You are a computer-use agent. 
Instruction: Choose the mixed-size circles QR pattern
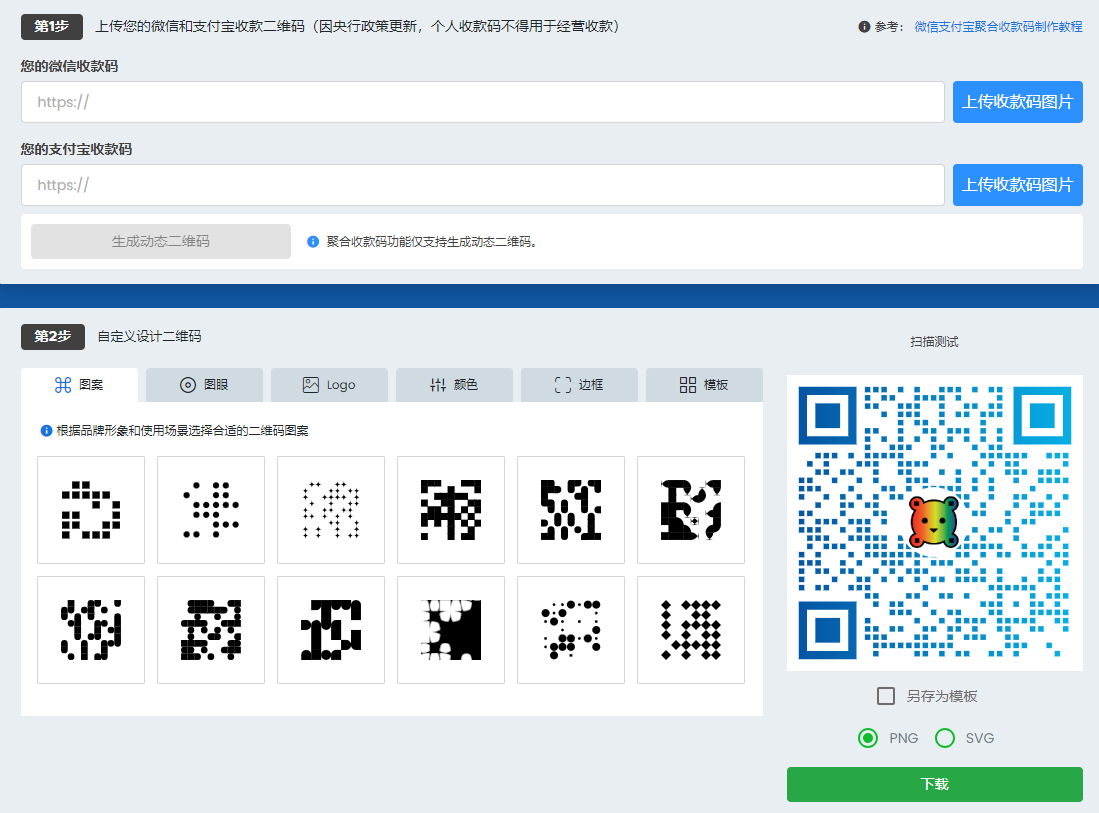point(571,630)
